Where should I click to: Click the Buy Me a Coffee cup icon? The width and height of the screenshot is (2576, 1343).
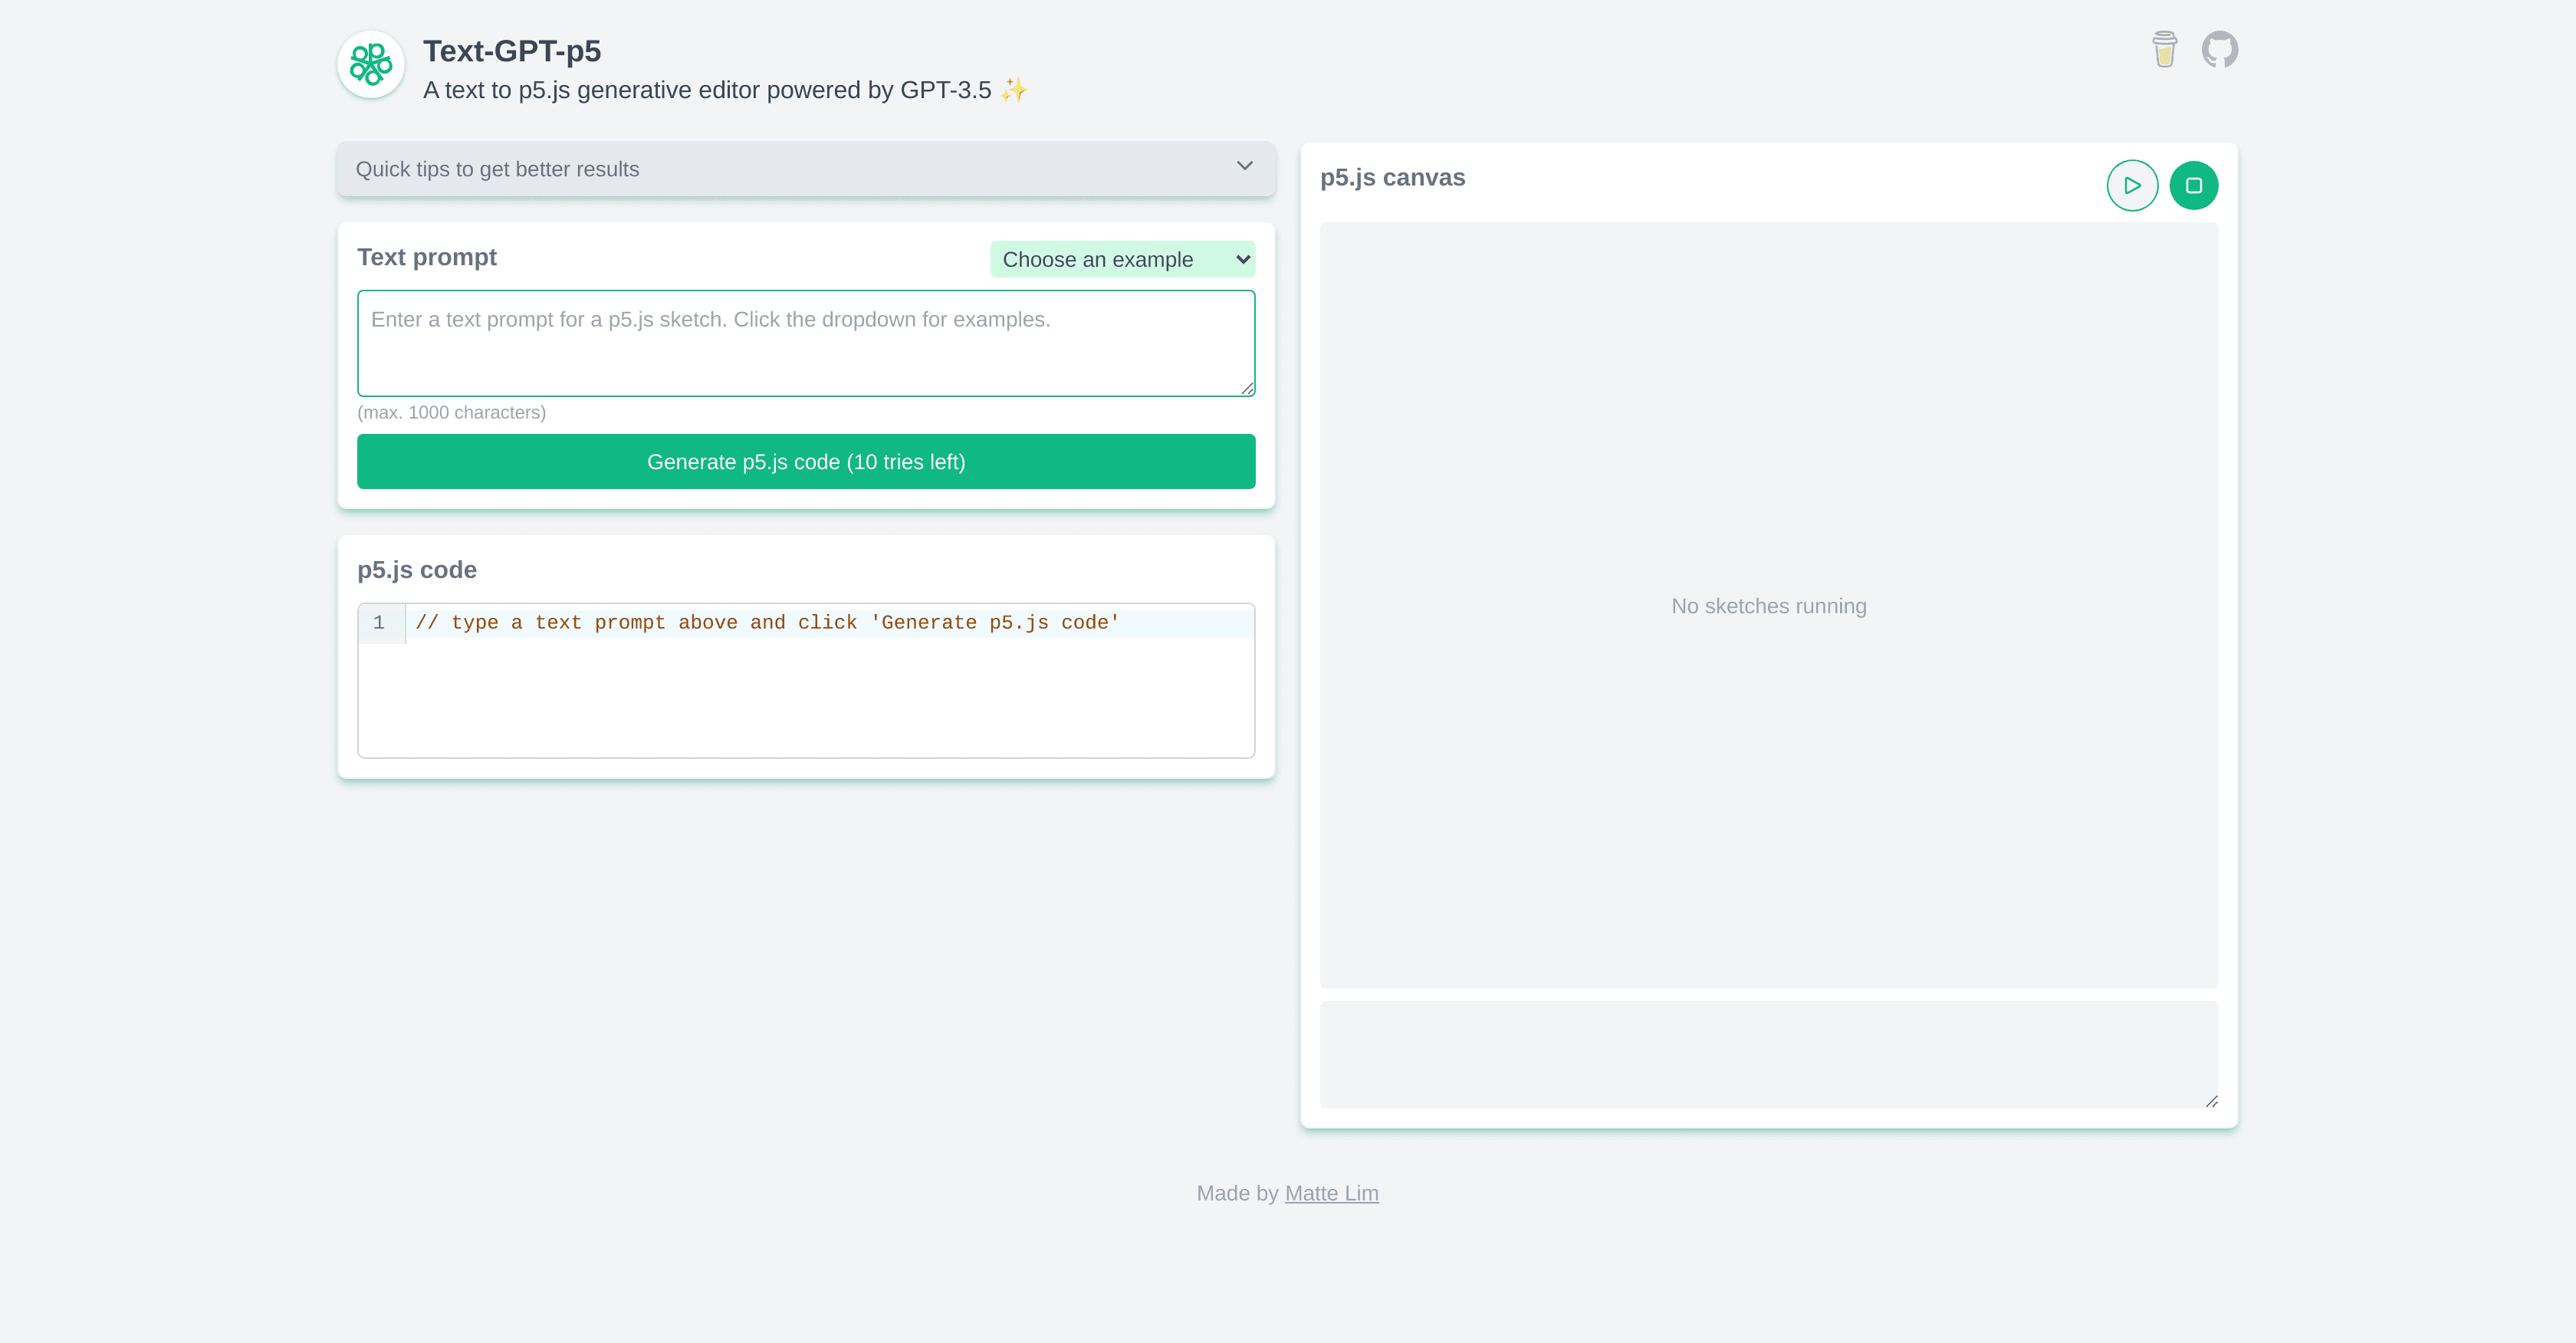(2165, 48)
